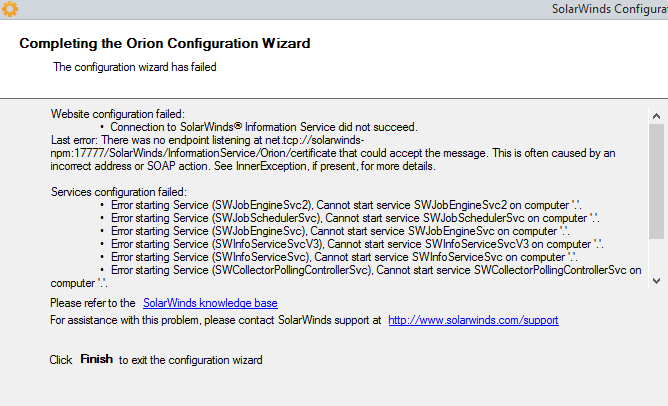668x406 pixels.
Task: Click 'Connection to SolarWinds Information Service did not succeed'
Action: (x=264, y=127)
